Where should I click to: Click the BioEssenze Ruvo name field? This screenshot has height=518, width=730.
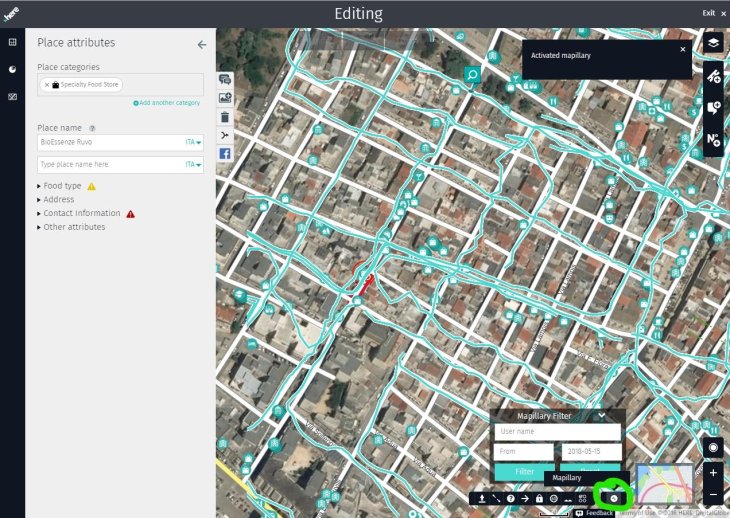click(120, 142)
